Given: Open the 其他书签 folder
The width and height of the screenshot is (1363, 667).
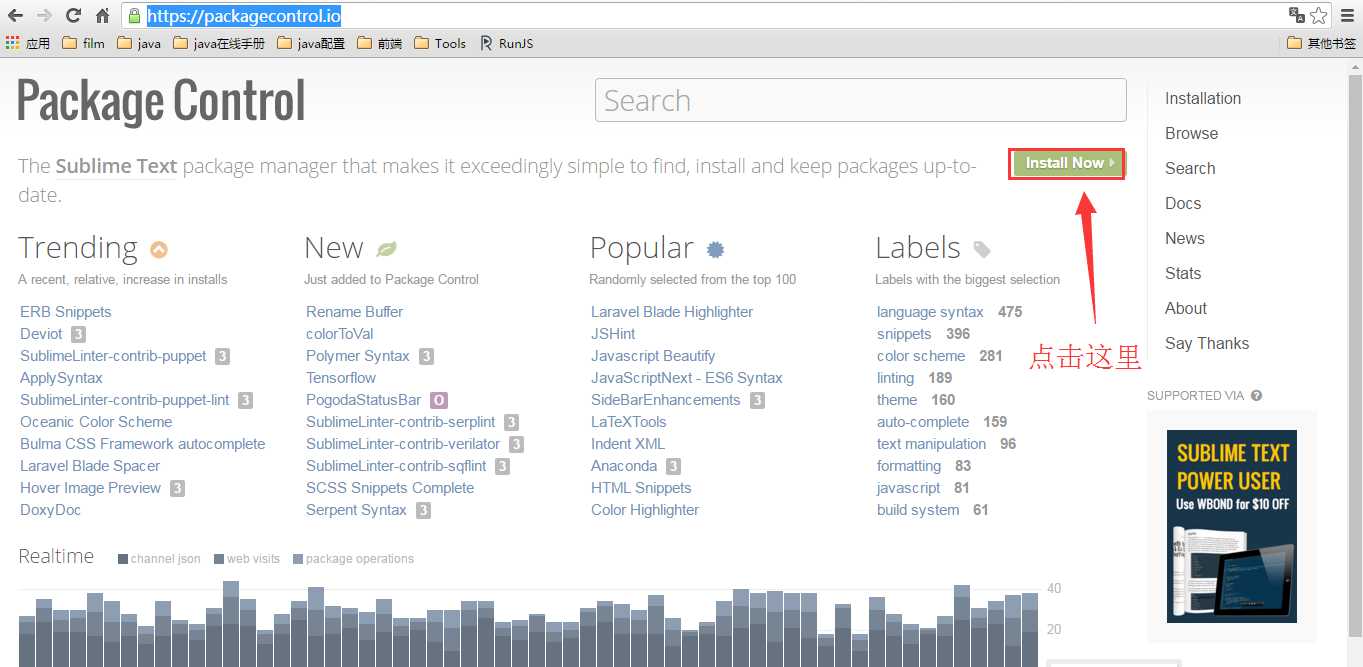Looking at the screenshot, I should pos(1321,43).
